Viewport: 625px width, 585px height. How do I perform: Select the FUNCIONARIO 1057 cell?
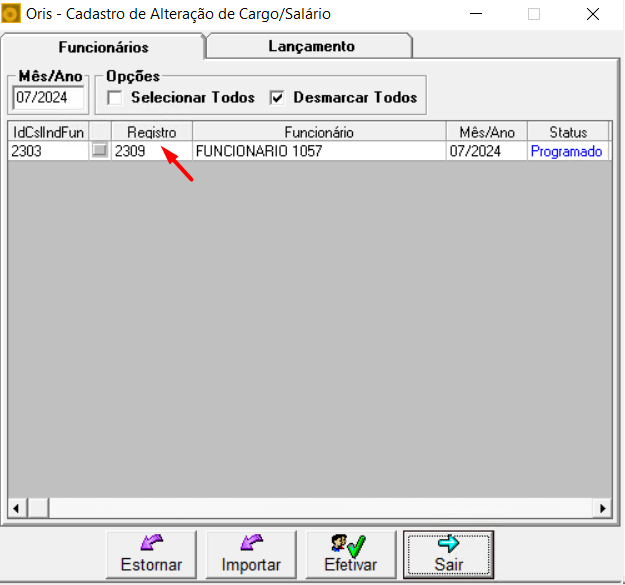[x=319, y=151]
